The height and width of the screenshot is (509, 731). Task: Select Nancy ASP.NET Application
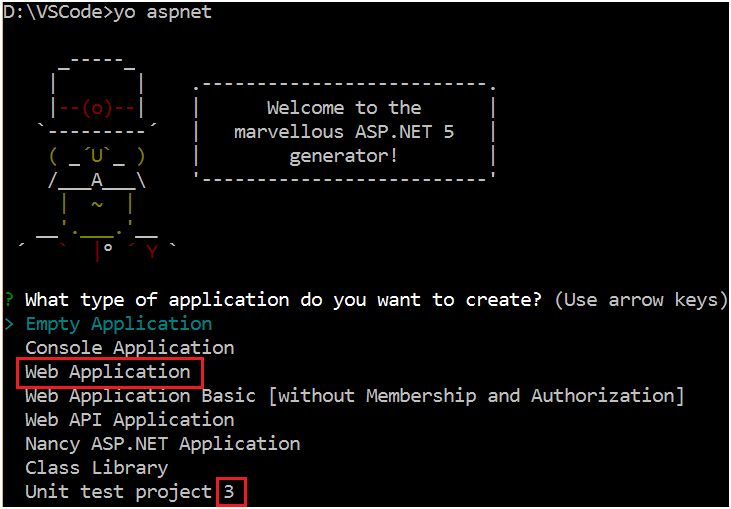pos(163,444)
